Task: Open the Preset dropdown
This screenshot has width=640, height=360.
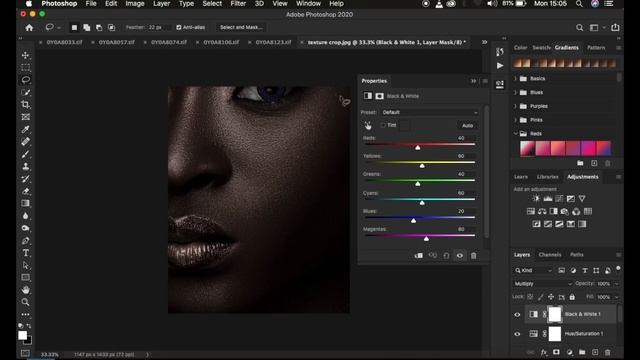Action: click(x=430, y=112)
